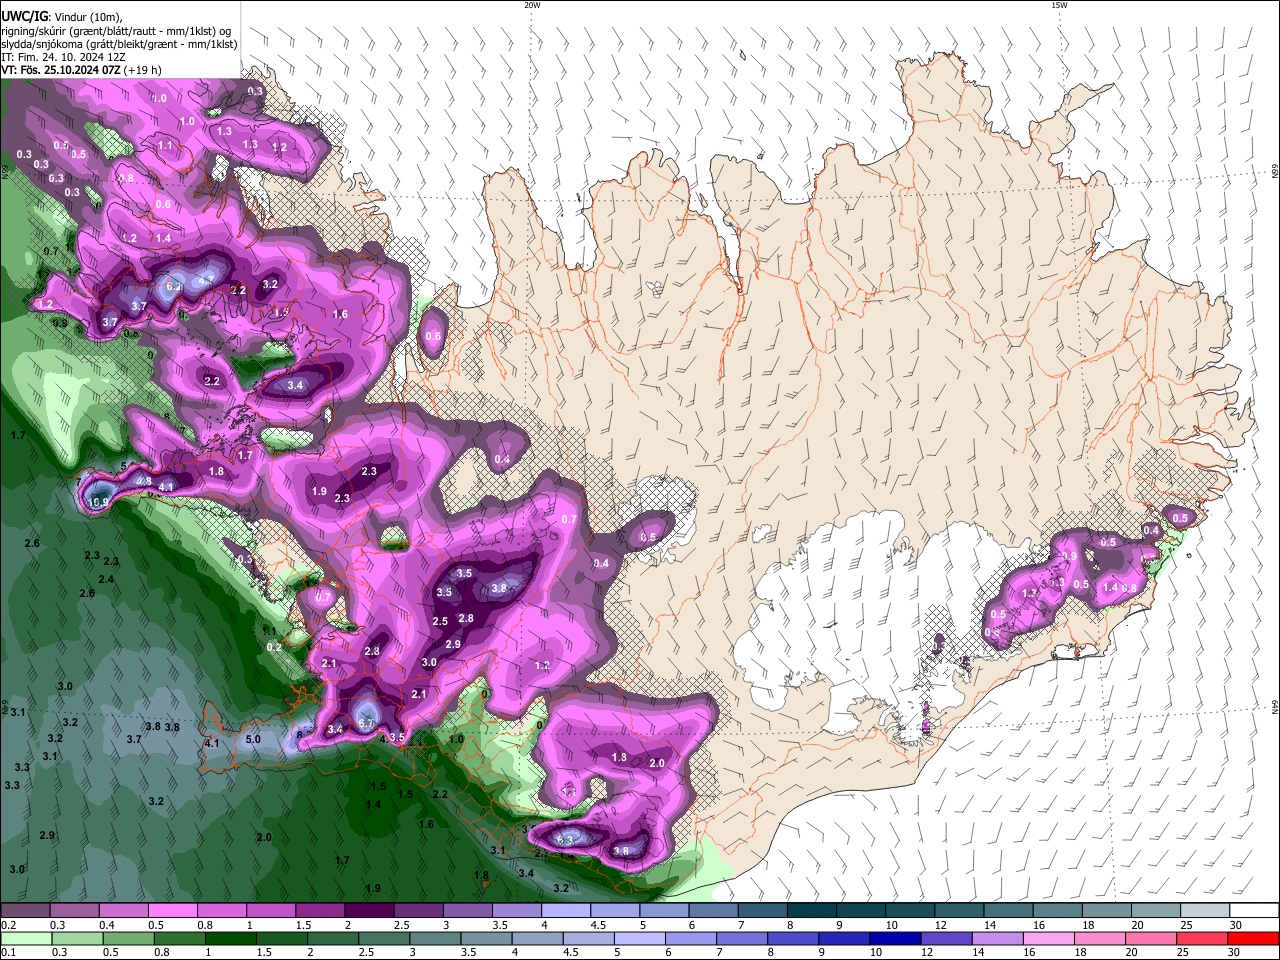The height and width of the screenshot is (960, 1280).
Task: Choose upper legend swatch between 18 and 20
Action: click(1109, 911)
